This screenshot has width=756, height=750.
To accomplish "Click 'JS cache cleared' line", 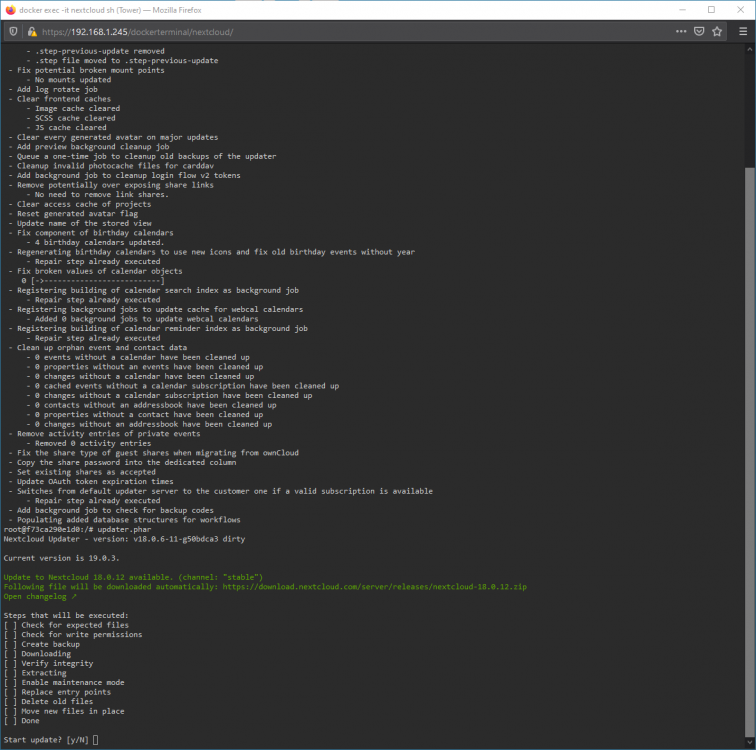I will (70, 127).
